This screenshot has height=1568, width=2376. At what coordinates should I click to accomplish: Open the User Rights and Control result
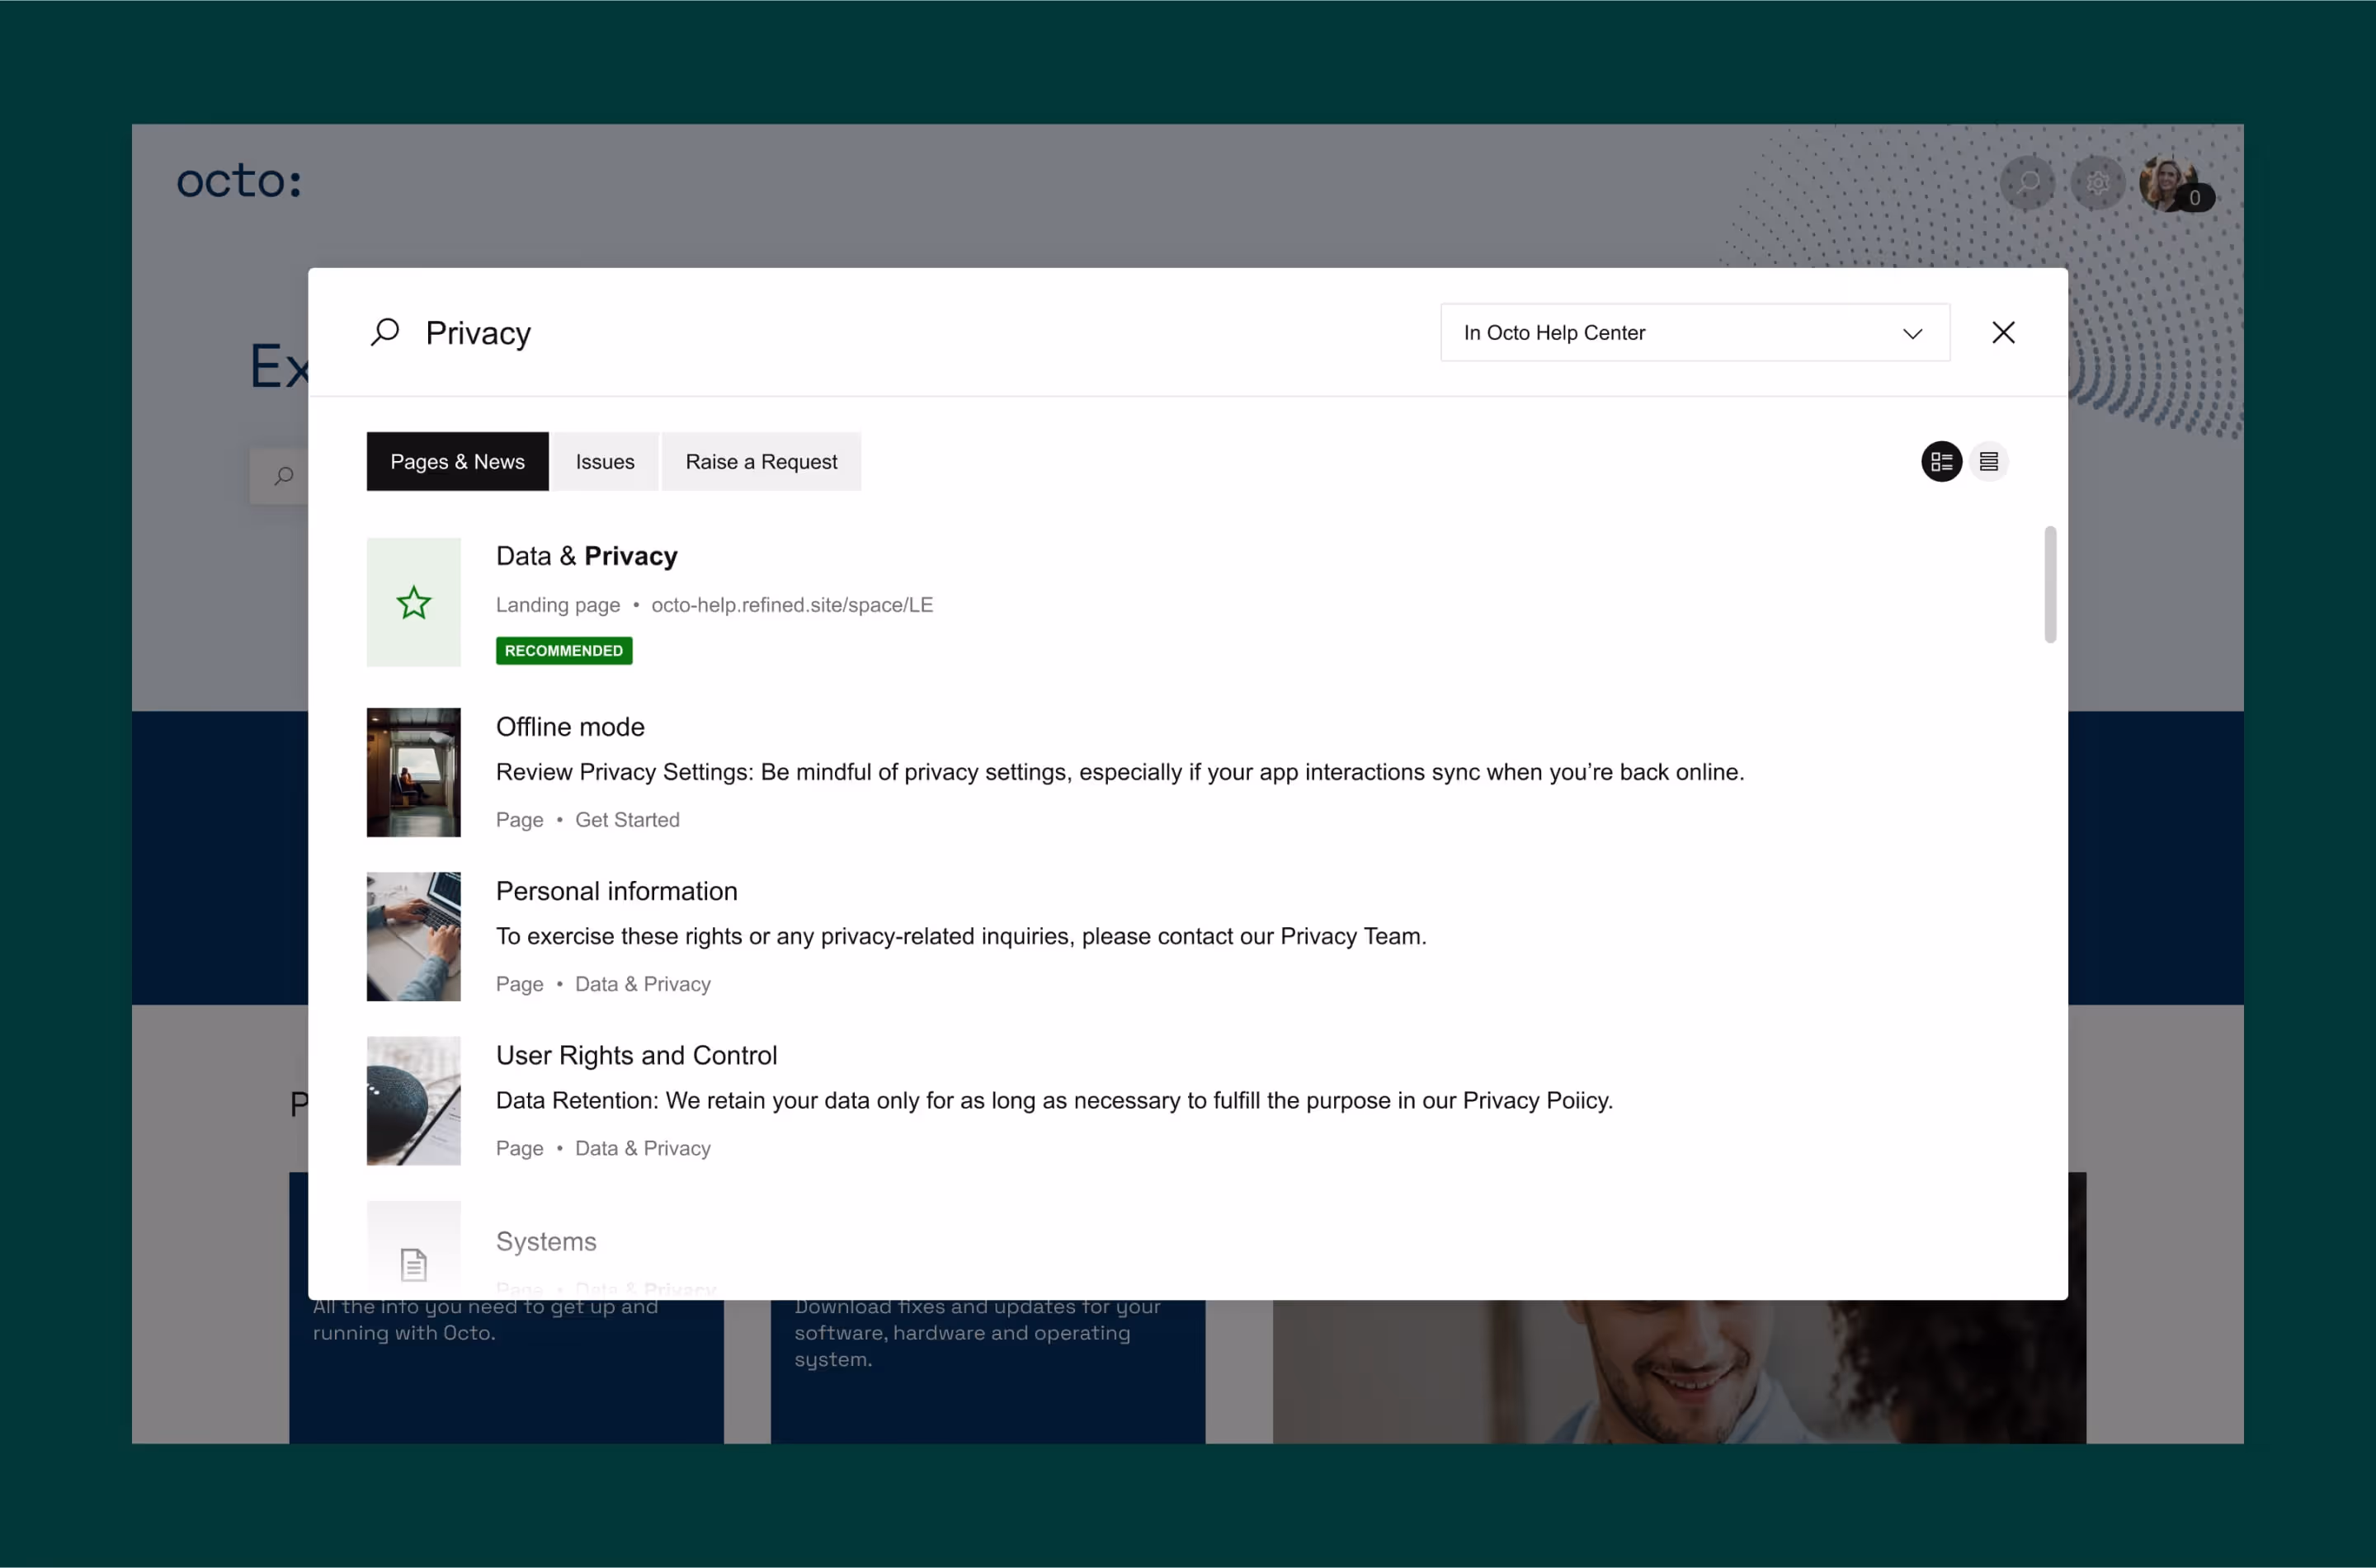637,1055
